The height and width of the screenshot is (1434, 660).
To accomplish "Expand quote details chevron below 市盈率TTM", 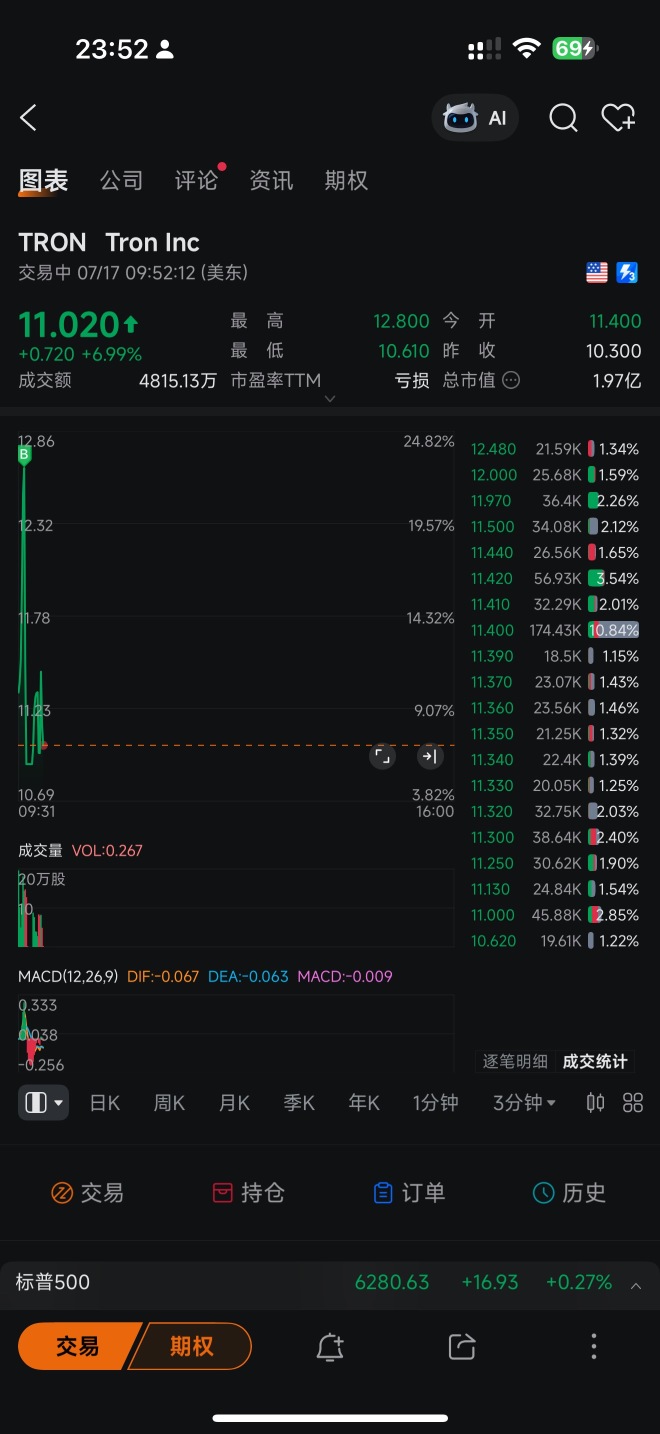I will [x=330, y=399].
